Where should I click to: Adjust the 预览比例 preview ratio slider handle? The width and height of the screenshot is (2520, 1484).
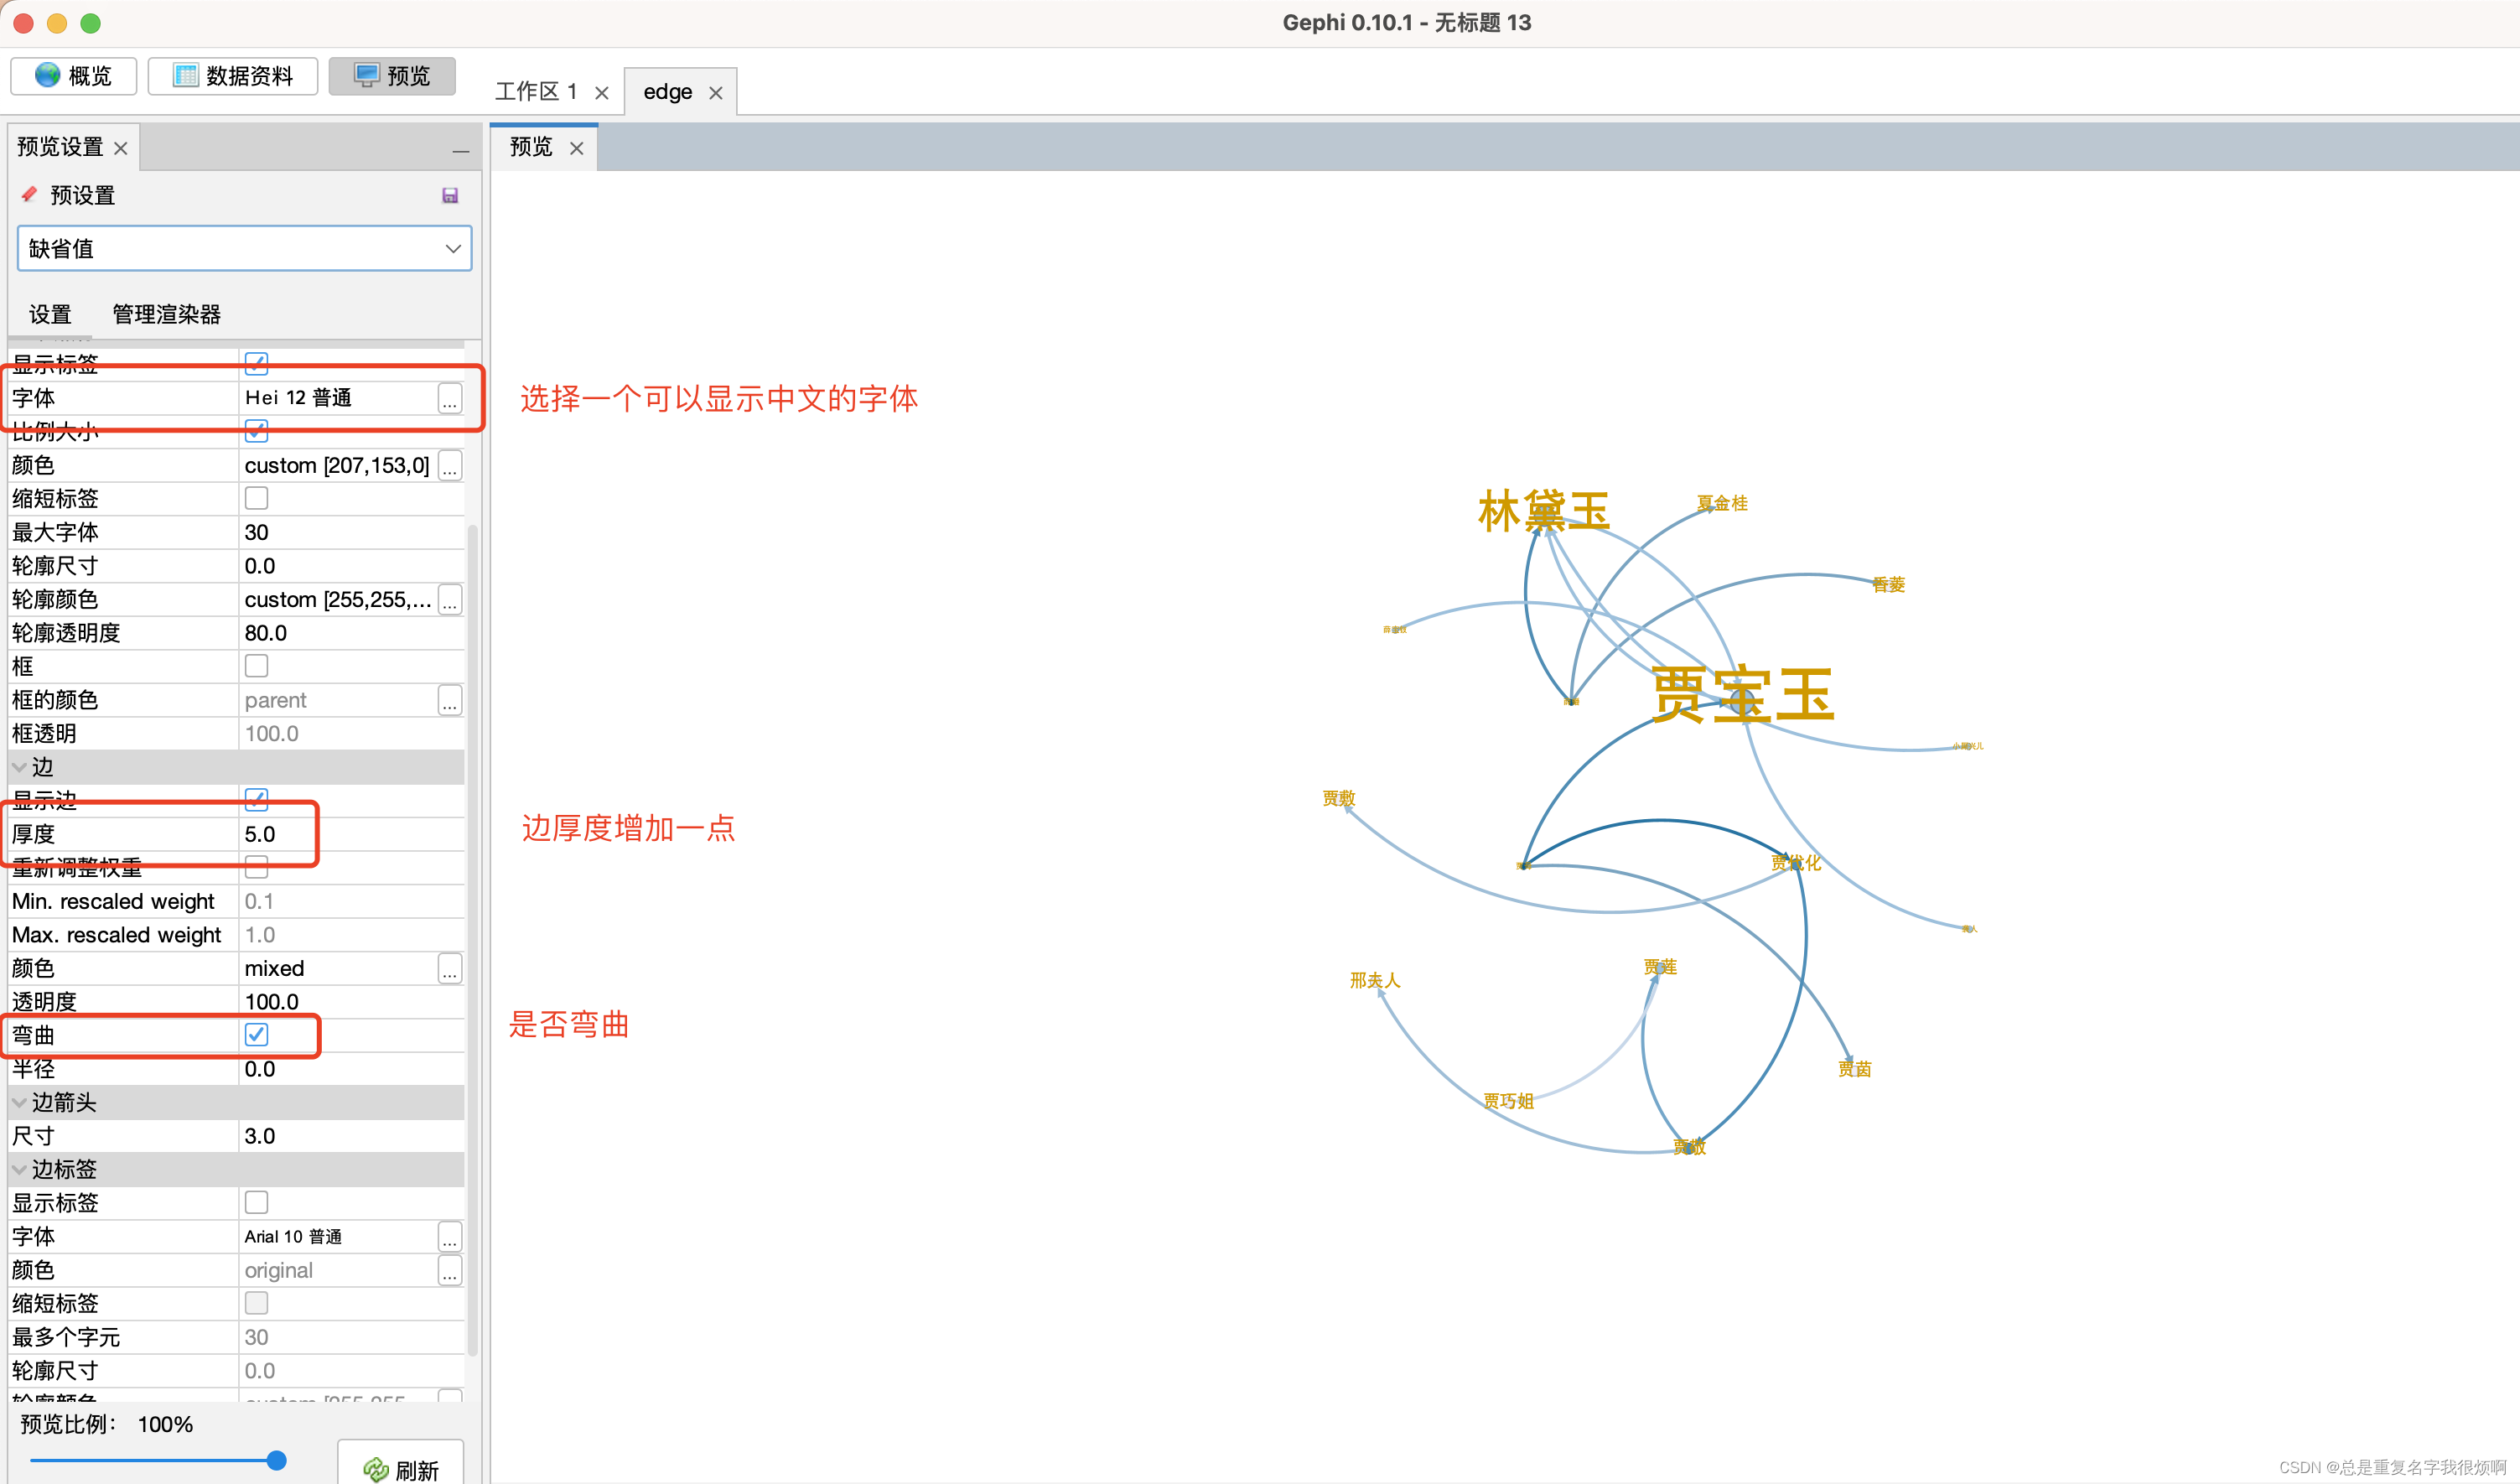pos(277,1461)
